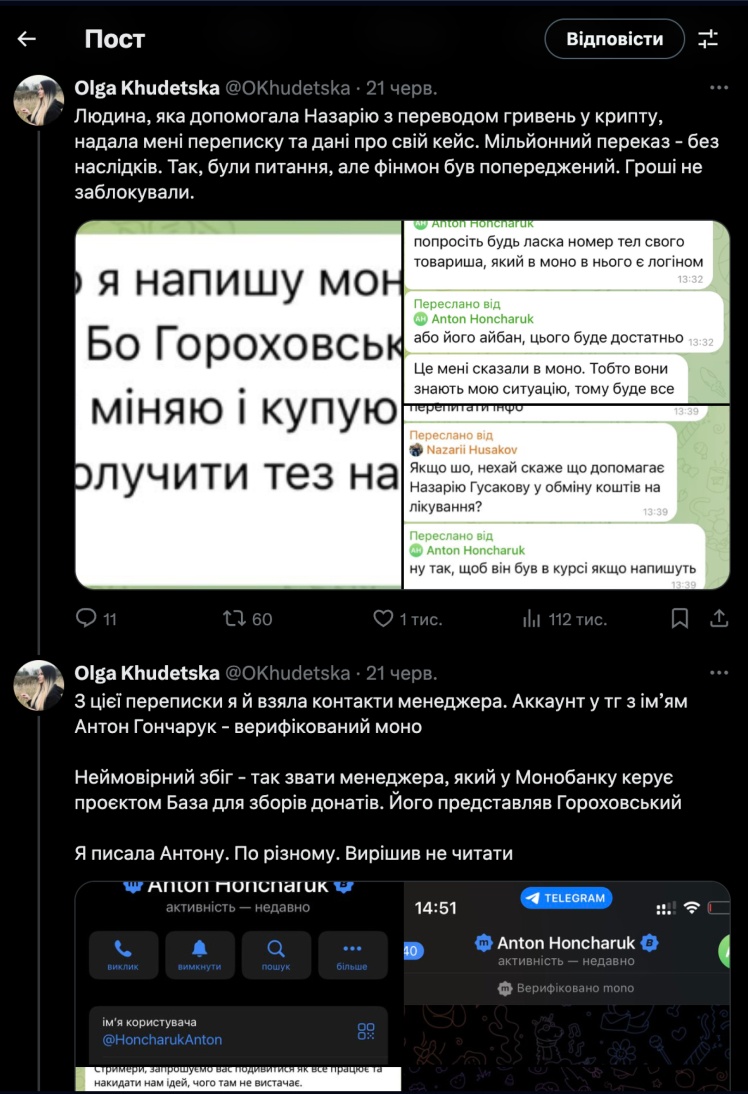
Task: Open Olga Khudetska's avatar on second post
Action: [39, 685]
